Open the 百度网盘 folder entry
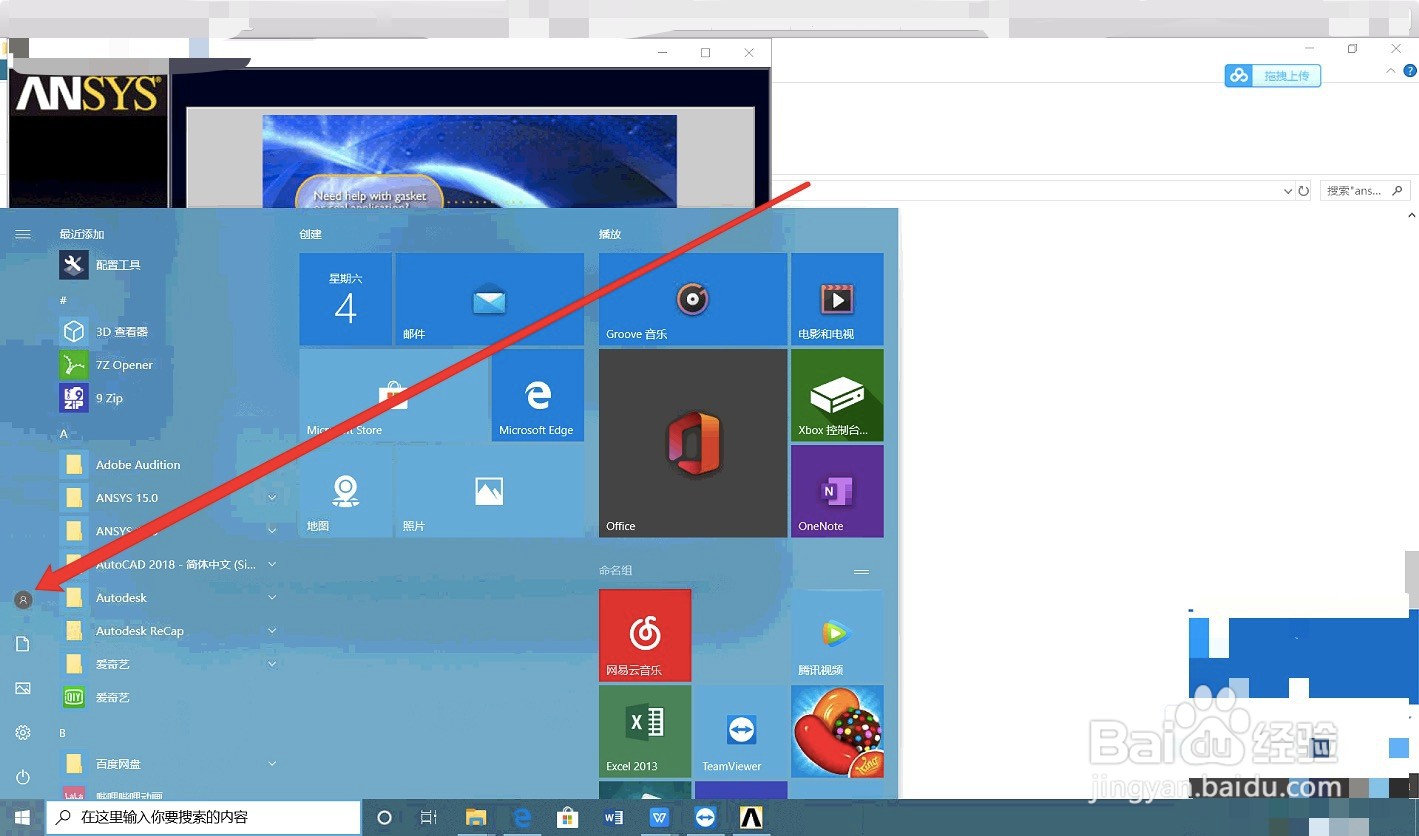 click(118, 764)
